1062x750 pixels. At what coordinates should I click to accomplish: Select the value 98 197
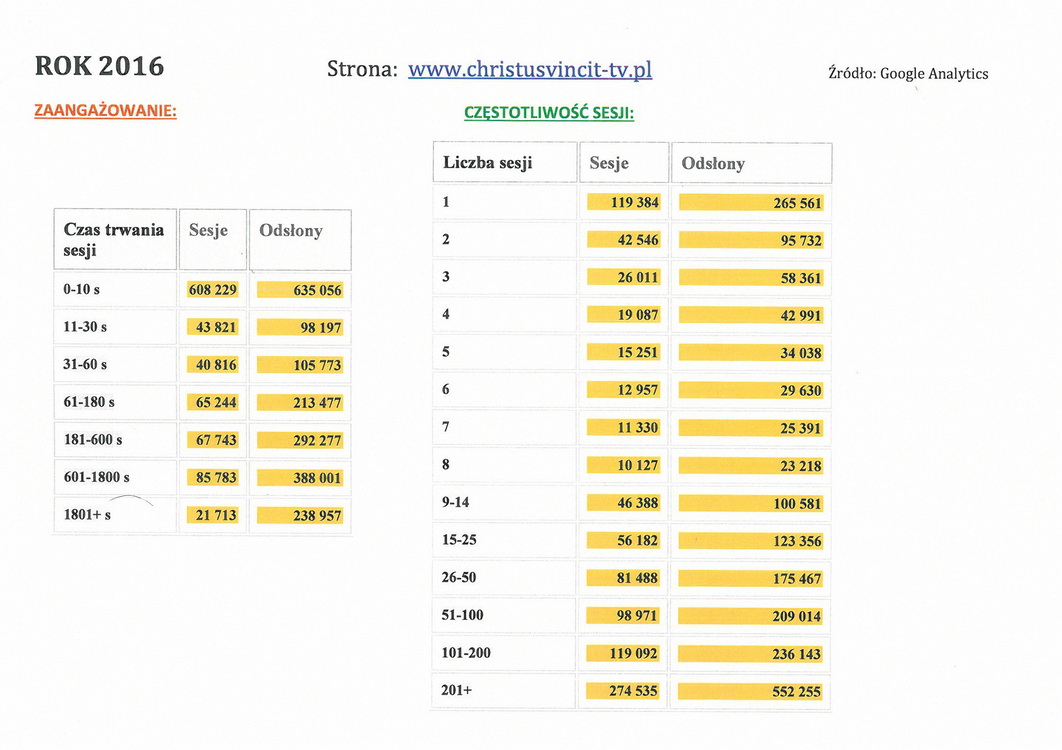(x=321, y=328)
